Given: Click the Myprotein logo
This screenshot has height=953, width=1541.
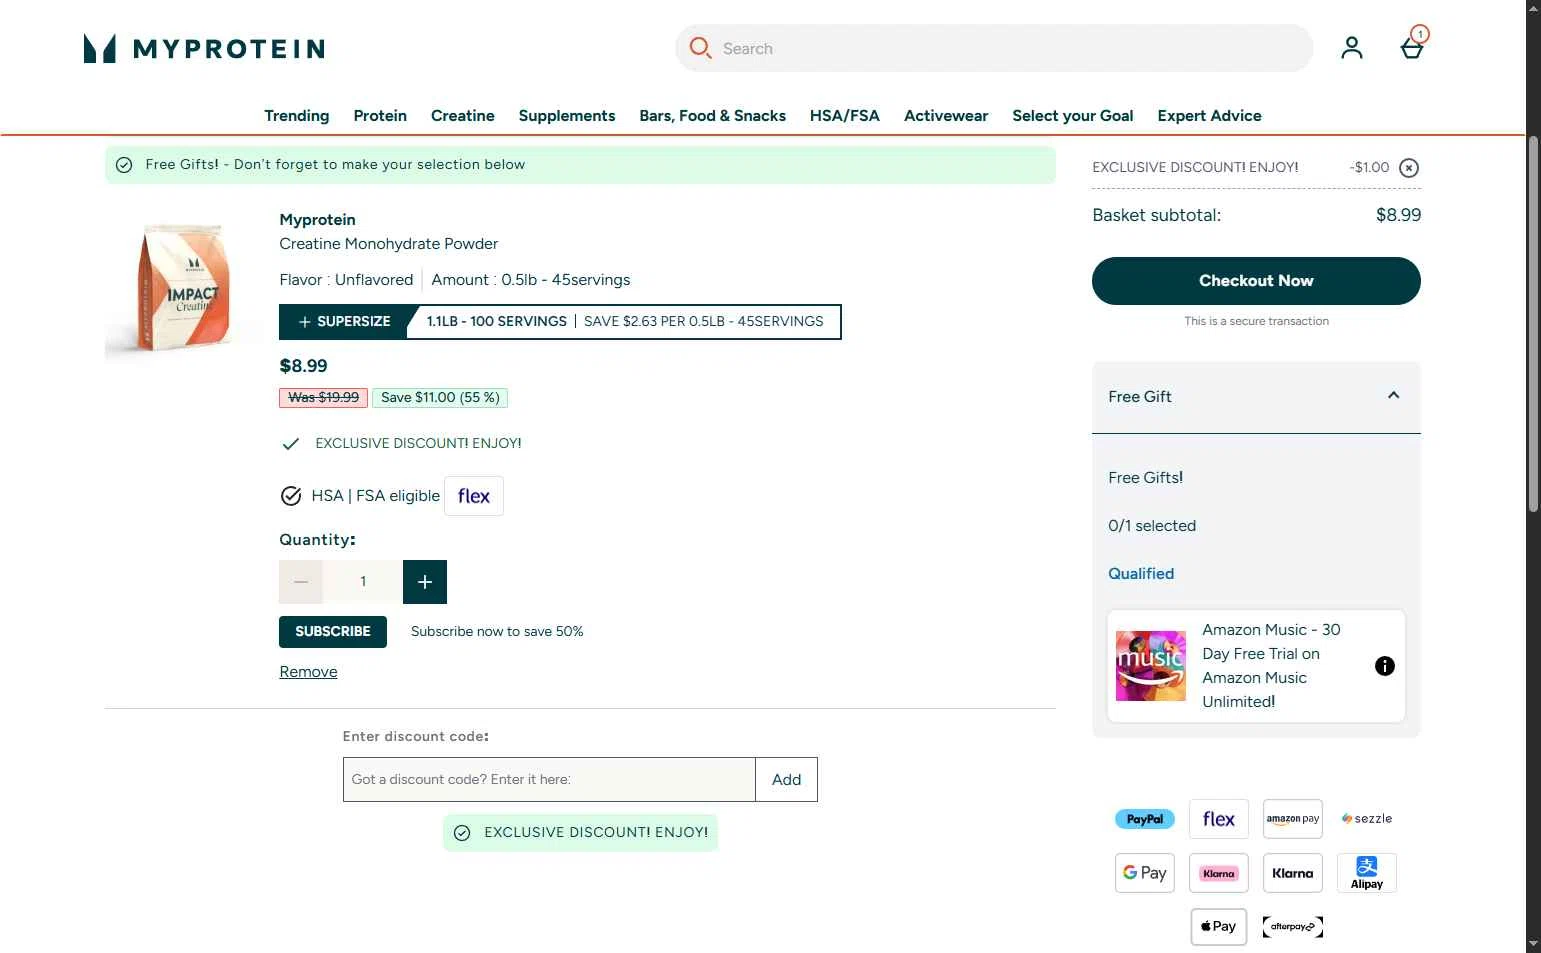Looking at the screenshot, I should [204, 48].
